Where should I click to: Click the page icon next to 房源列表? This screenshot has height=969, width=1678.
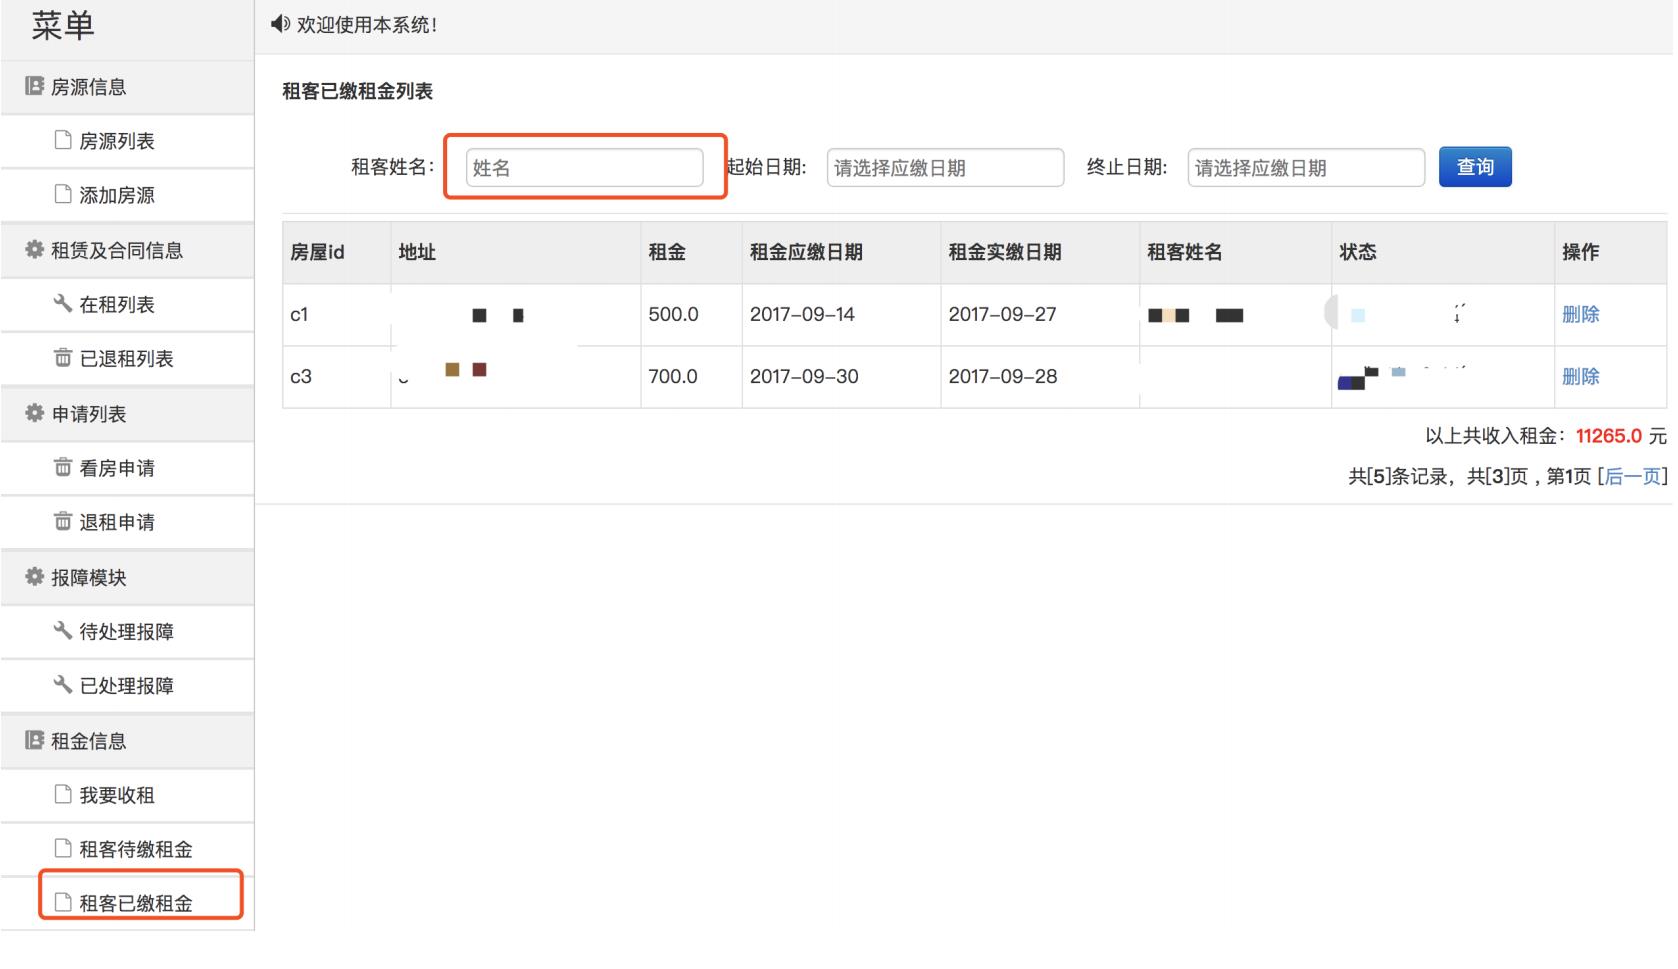(63, 140)
